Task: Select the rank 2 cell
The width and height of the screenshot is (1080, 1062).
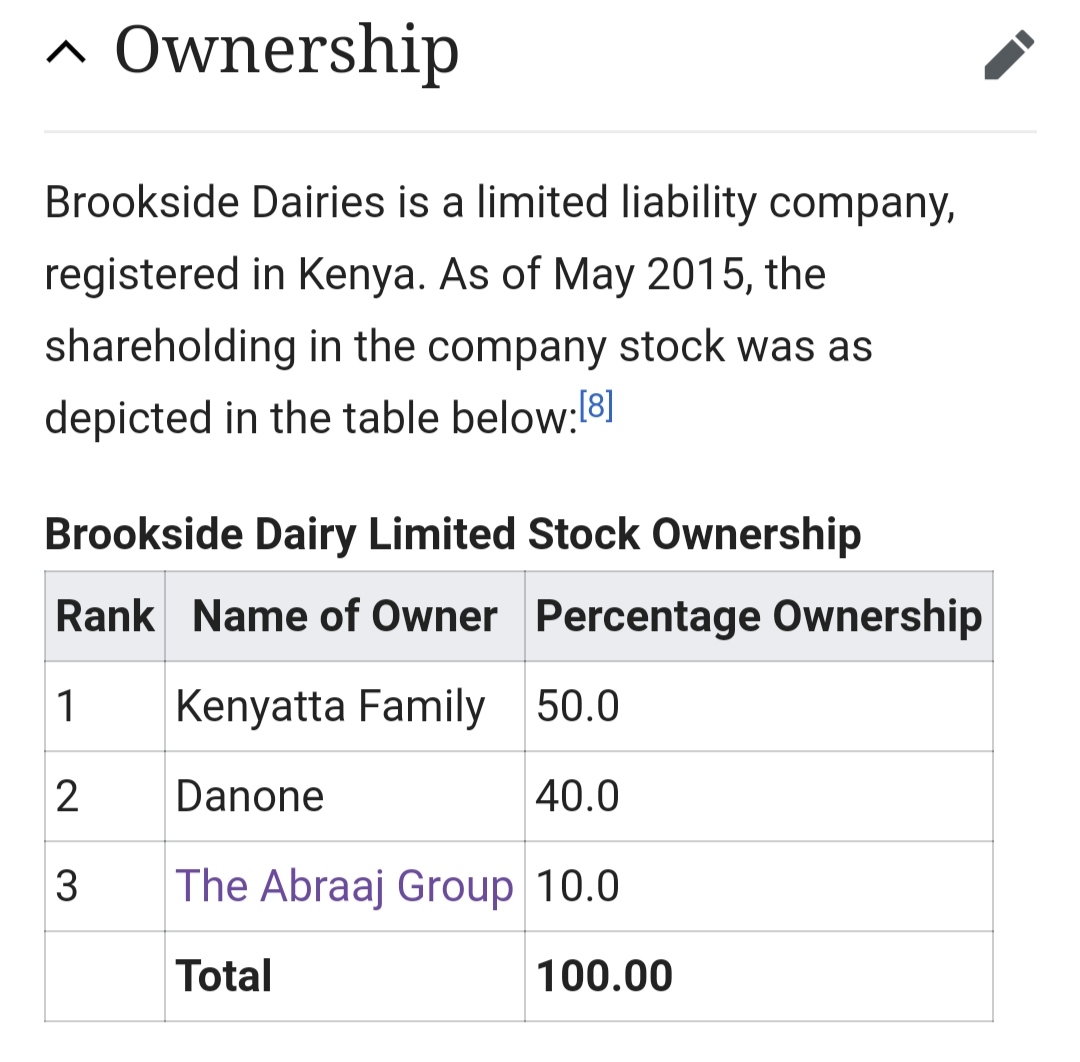Action: pos(67,797)
